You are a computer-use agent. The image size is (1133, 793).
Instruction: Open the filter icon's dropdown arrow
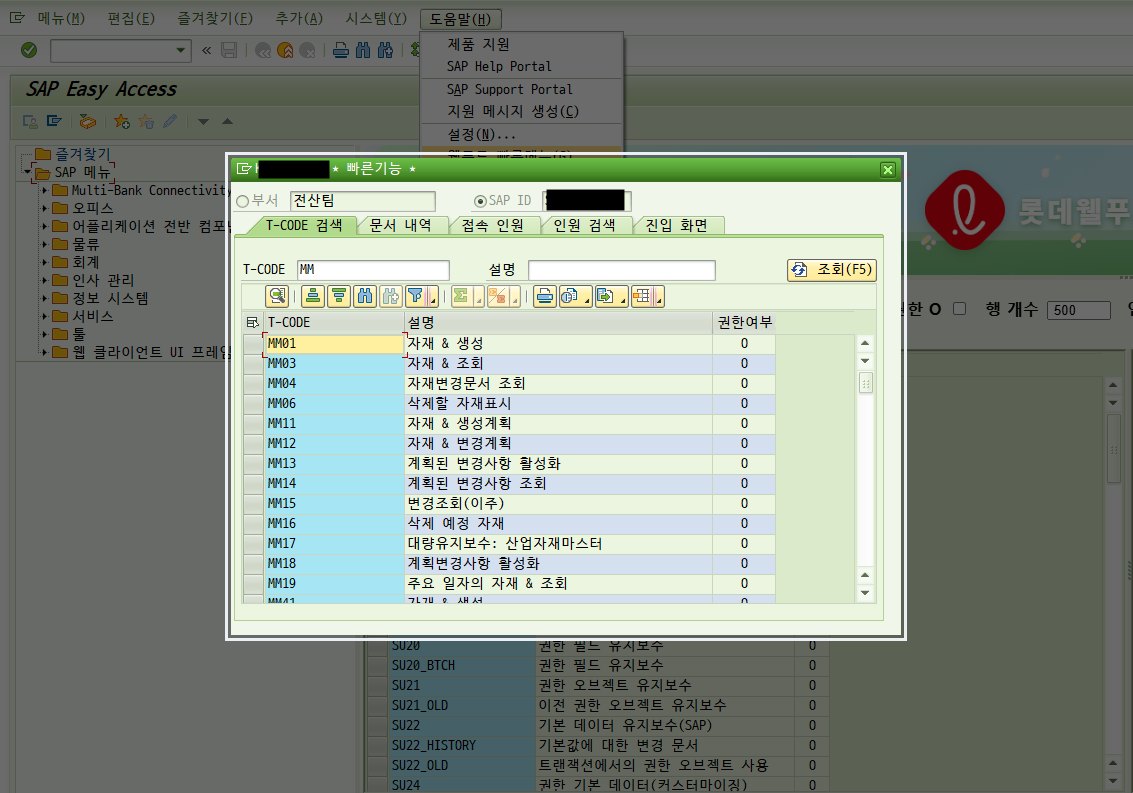433,297
